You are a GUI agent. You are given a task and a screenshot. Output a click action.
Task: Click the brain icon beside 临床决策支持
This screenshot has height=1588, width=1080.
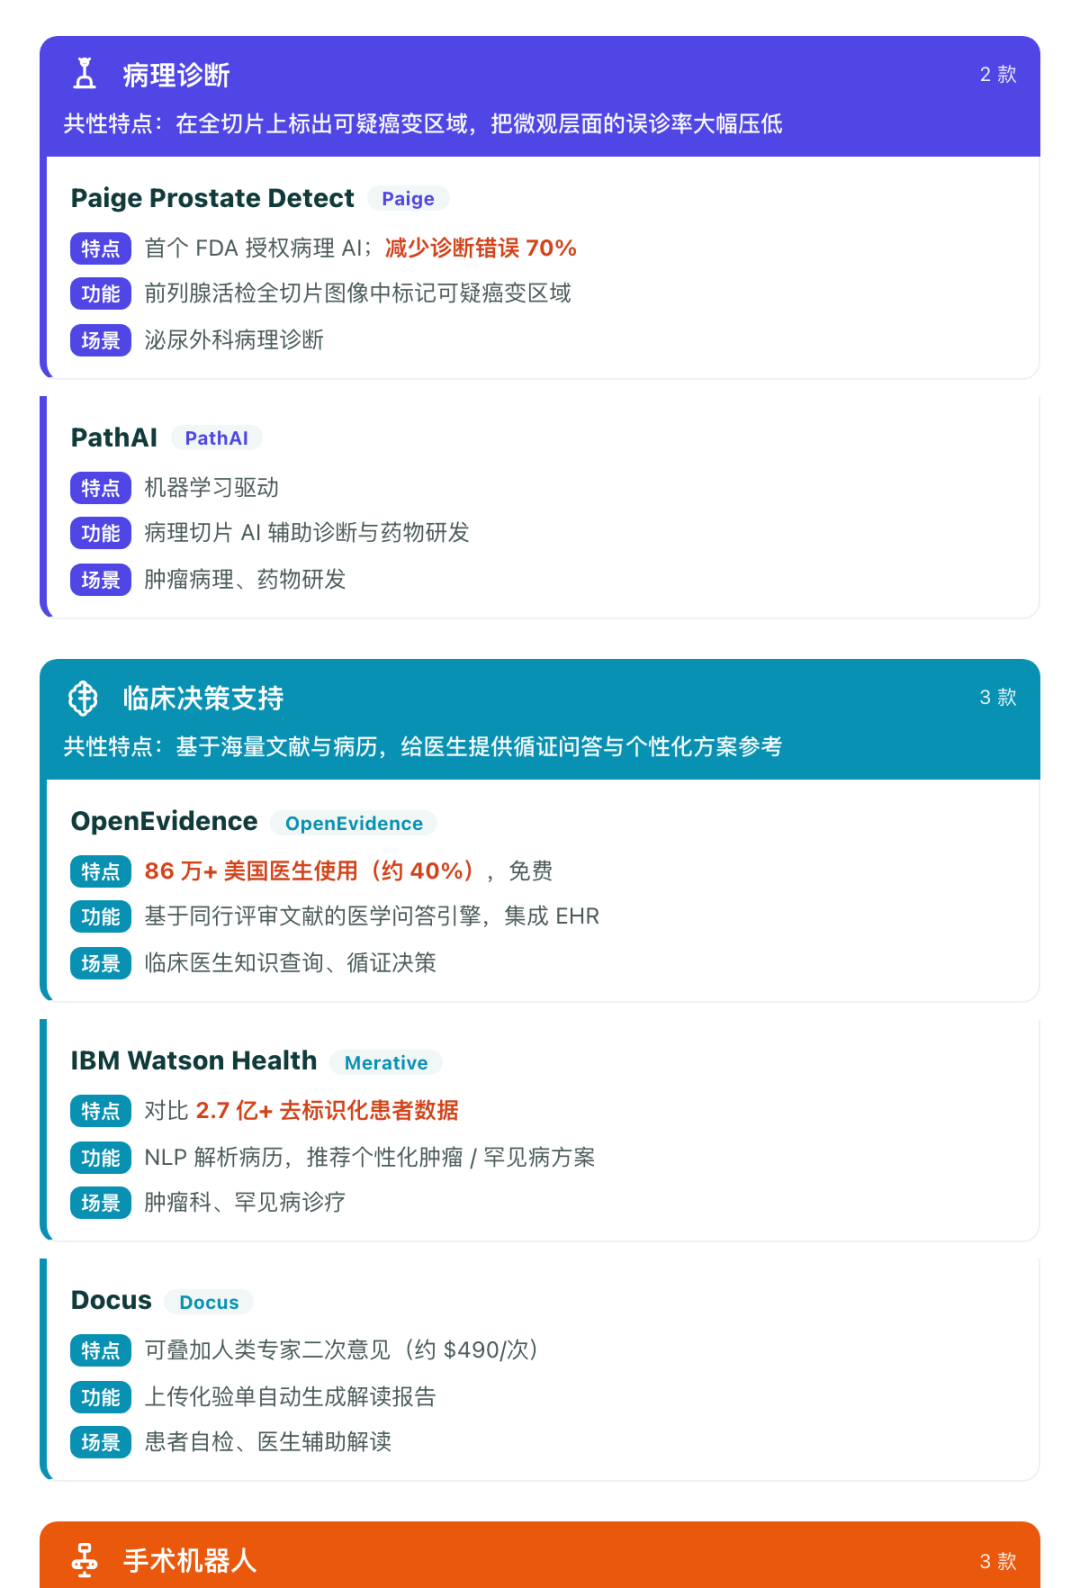[83, 698]
